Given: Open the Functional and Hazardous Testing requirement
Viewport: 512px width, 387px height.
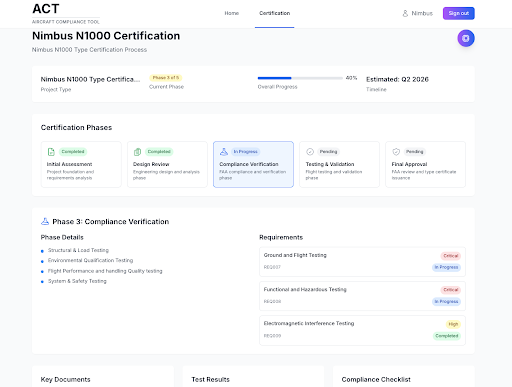Looking at the screenshot, I should tap(362, 296).
